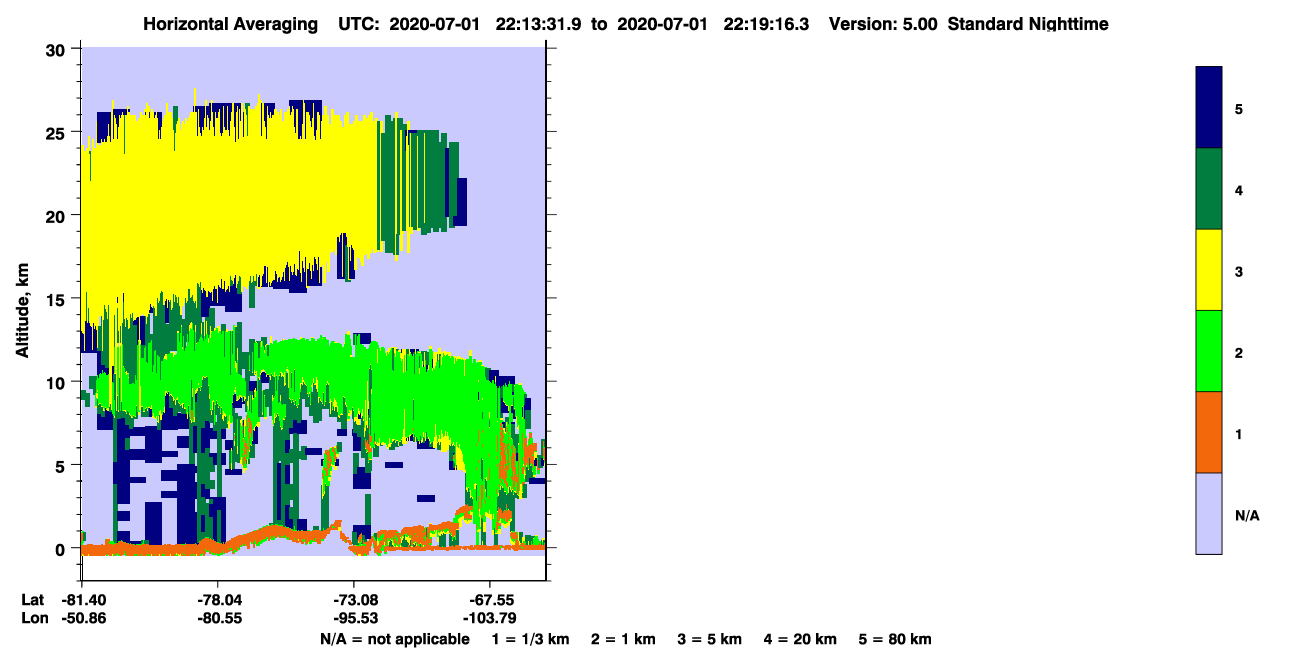Screen dimensions: 1300x667
Task: Click the lavender N/A color bar segment
Action: click(1209, 513)
